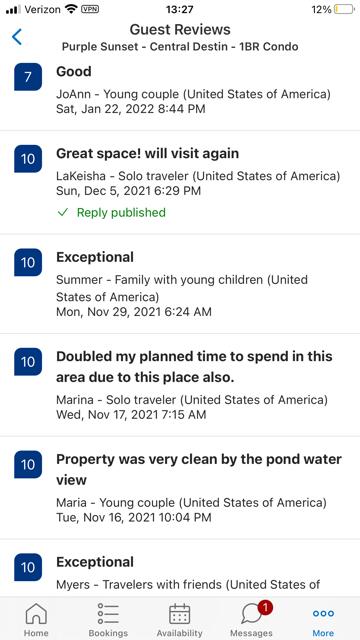The image size is (360, 640).
Task: Open the Home tab icon
Action: coord(36,614)
